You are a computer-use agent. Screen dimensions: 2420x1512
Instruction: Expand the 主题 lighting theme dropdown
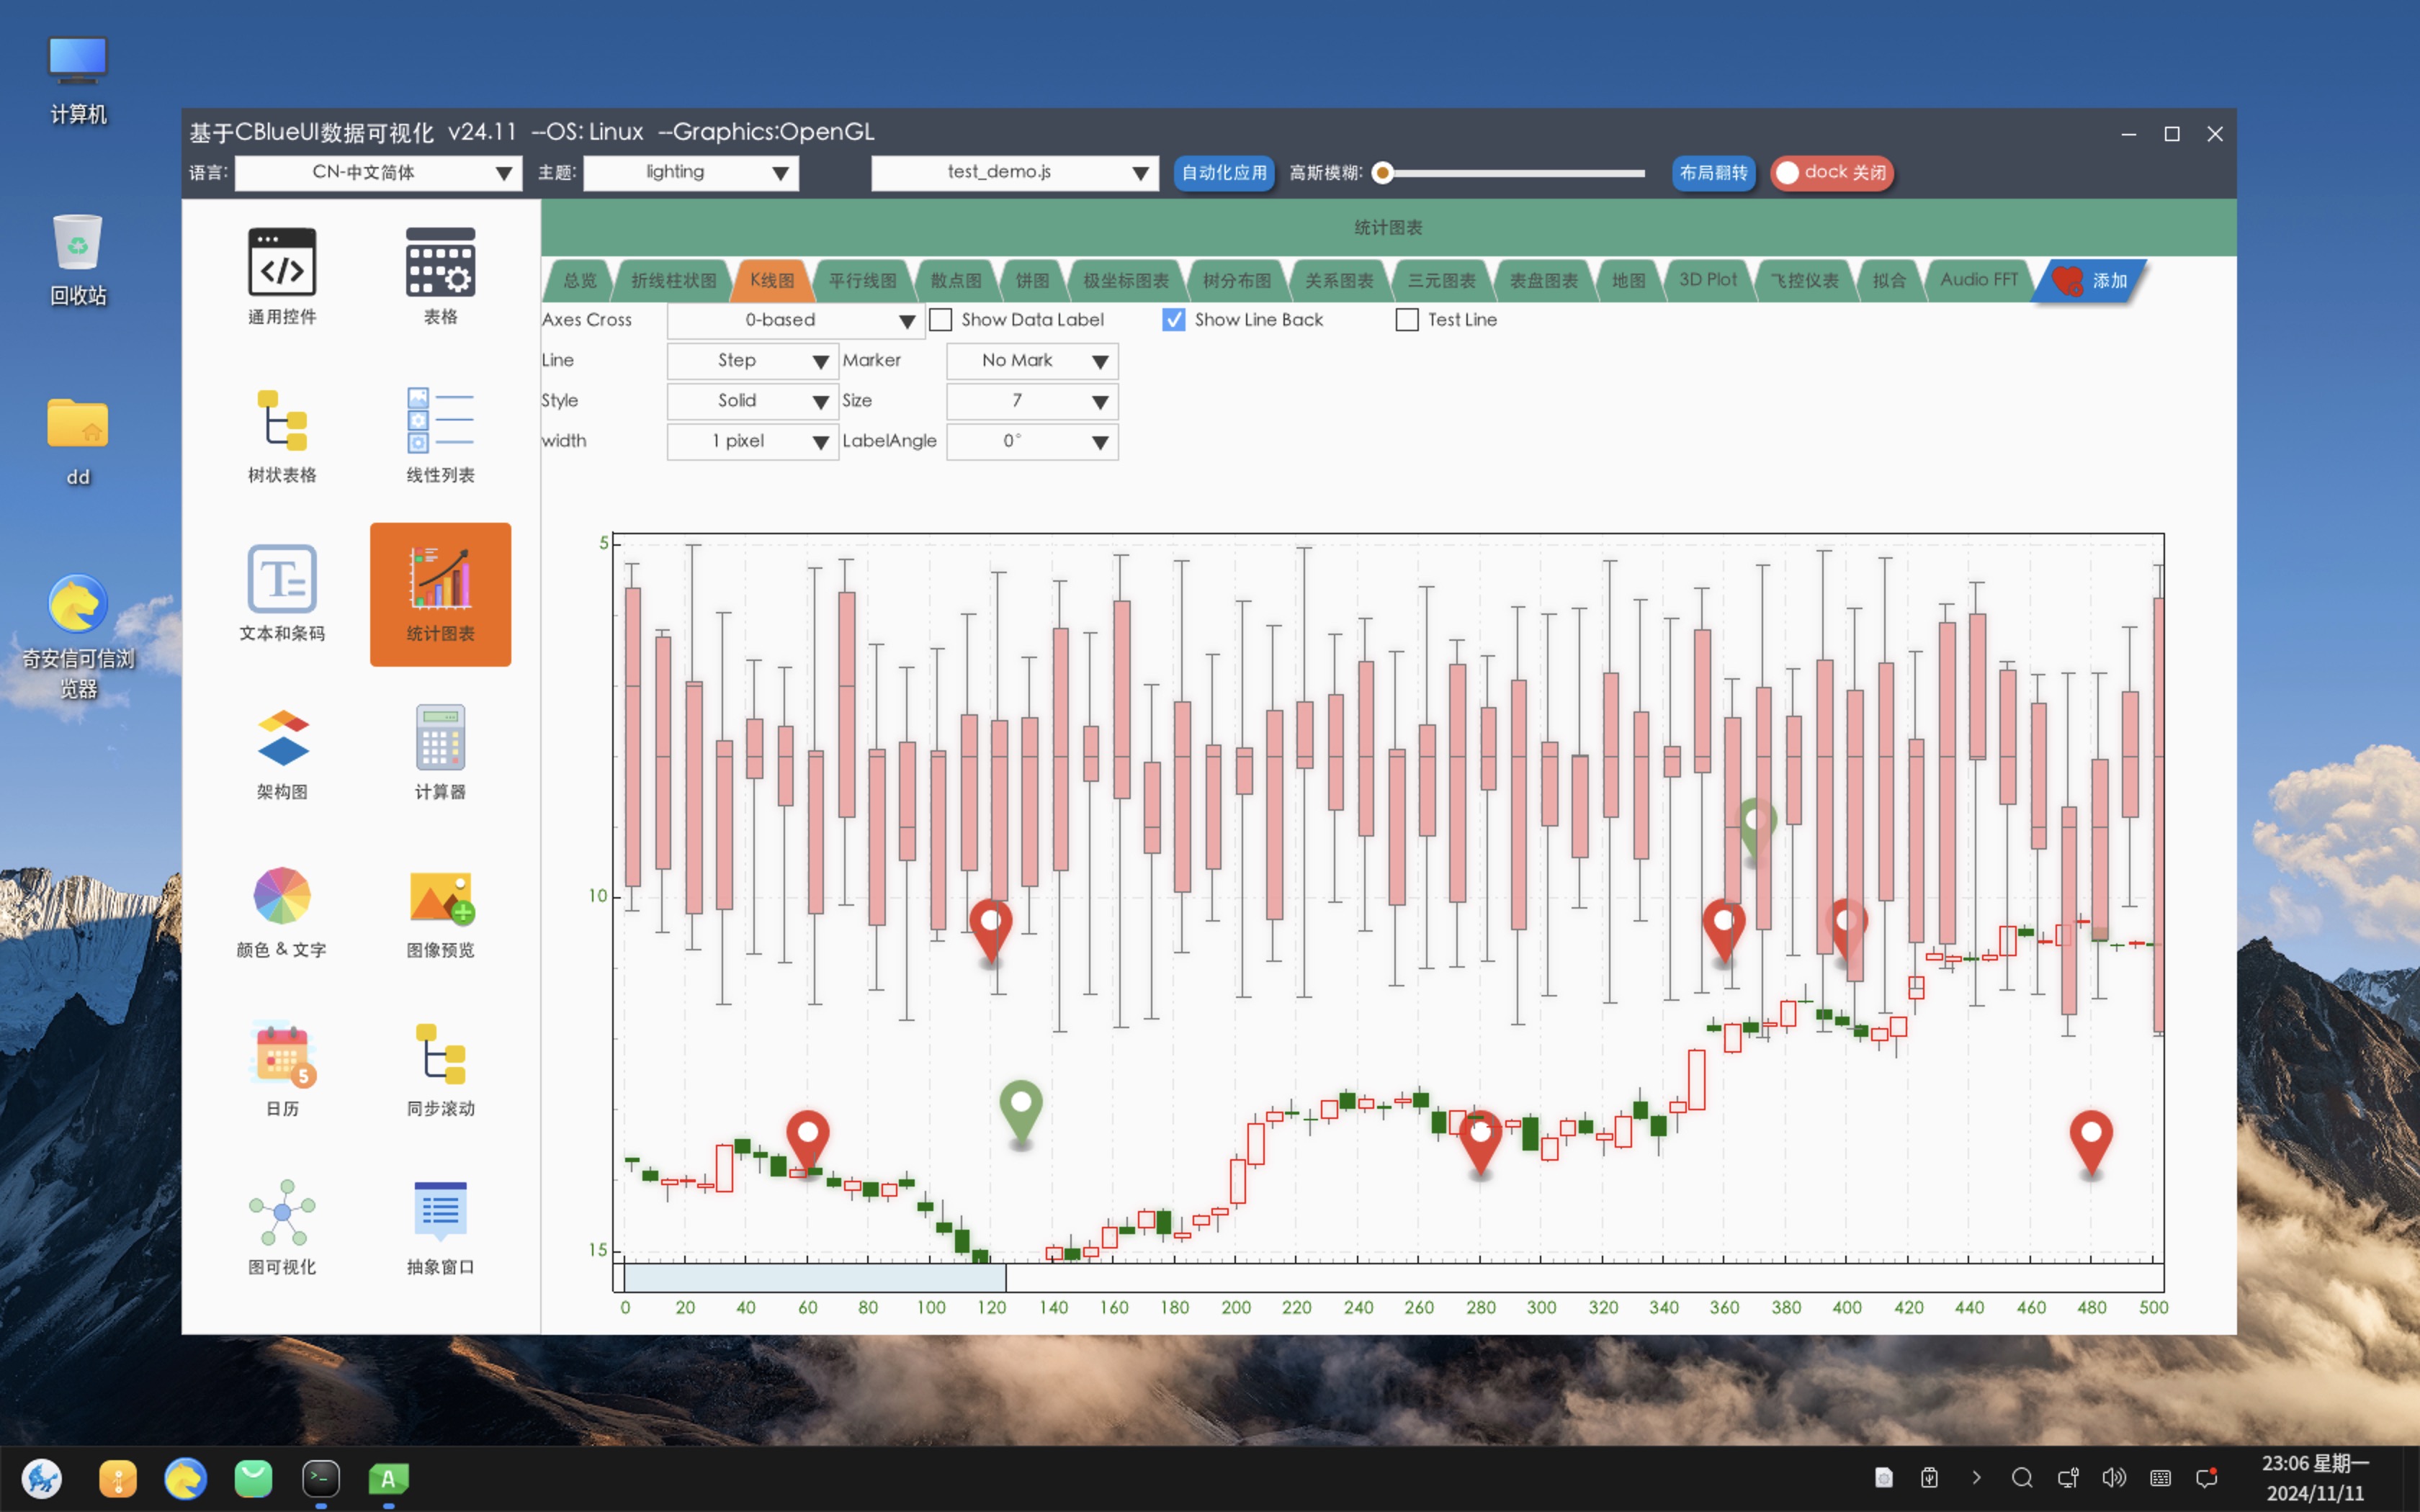click(691, 173)
